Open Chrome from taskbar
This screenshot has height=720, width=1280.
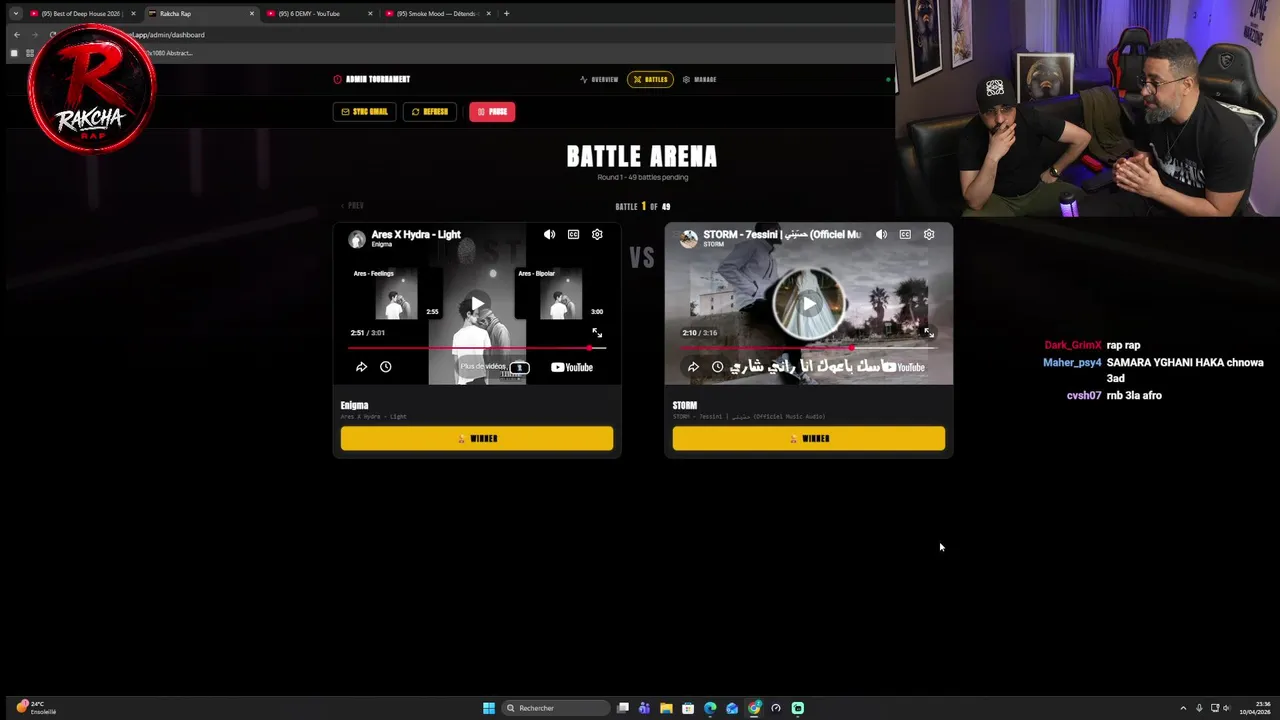[754, 708]
